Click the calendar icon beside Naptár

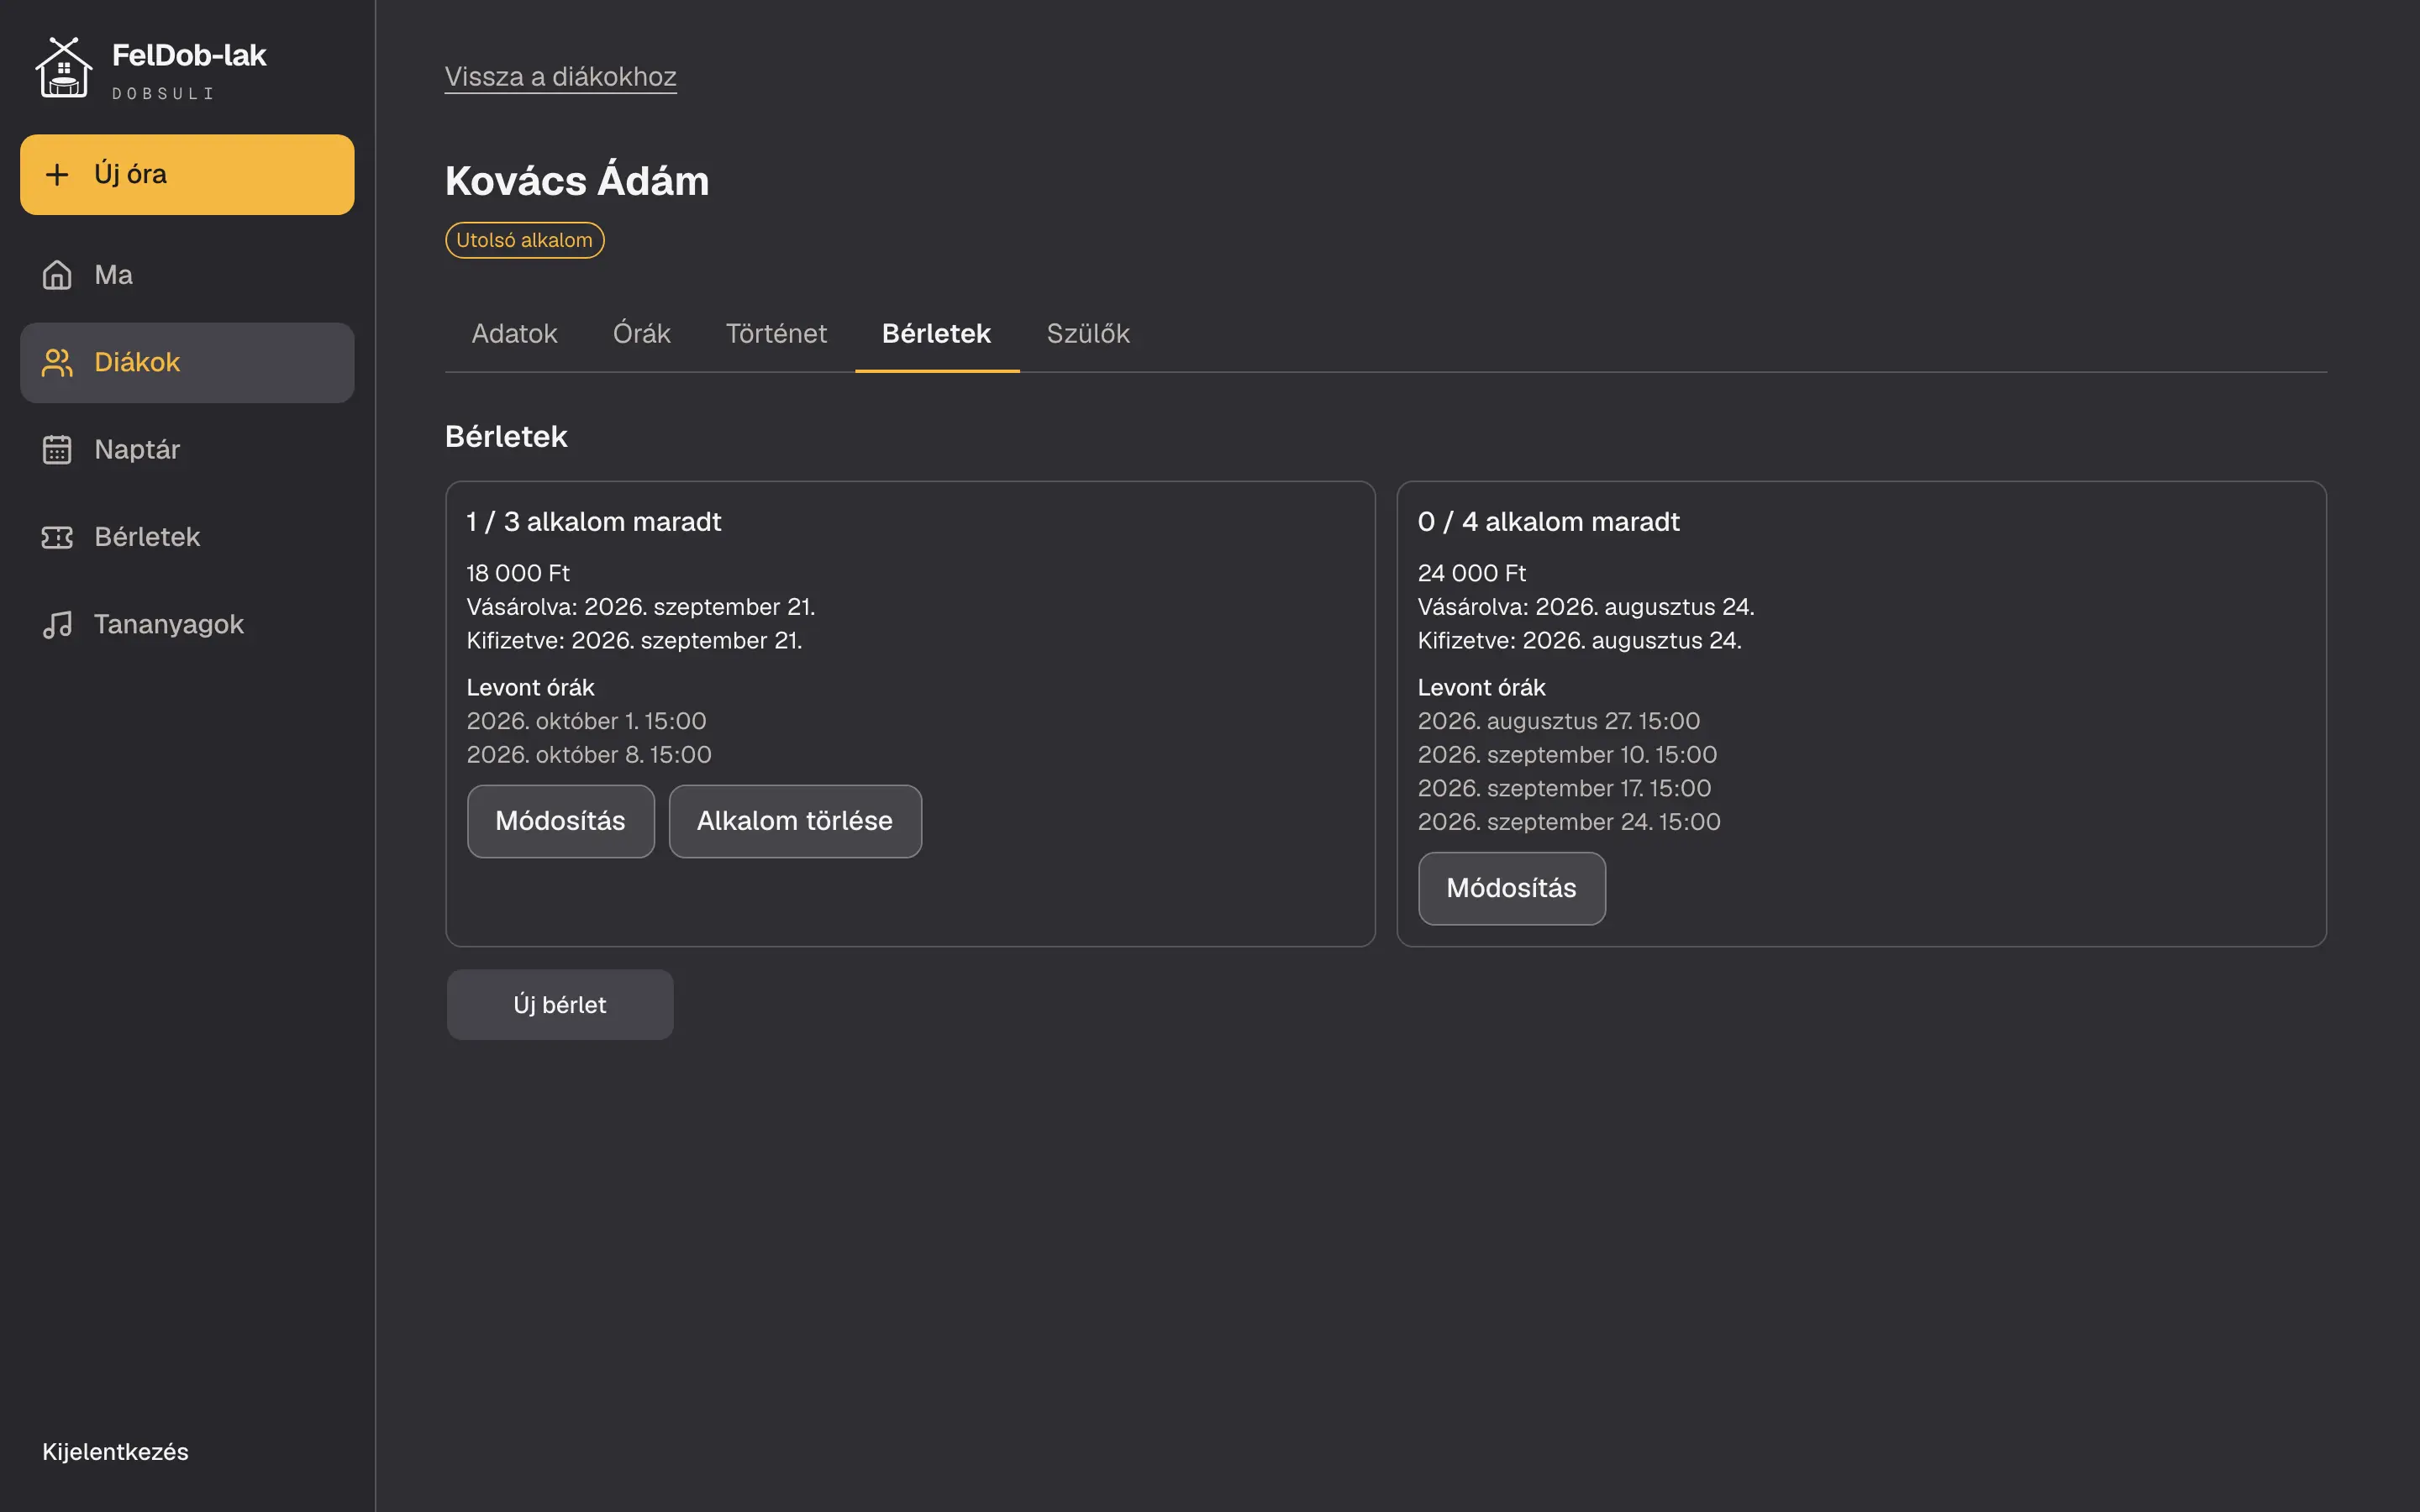click(x=57, y=450)
